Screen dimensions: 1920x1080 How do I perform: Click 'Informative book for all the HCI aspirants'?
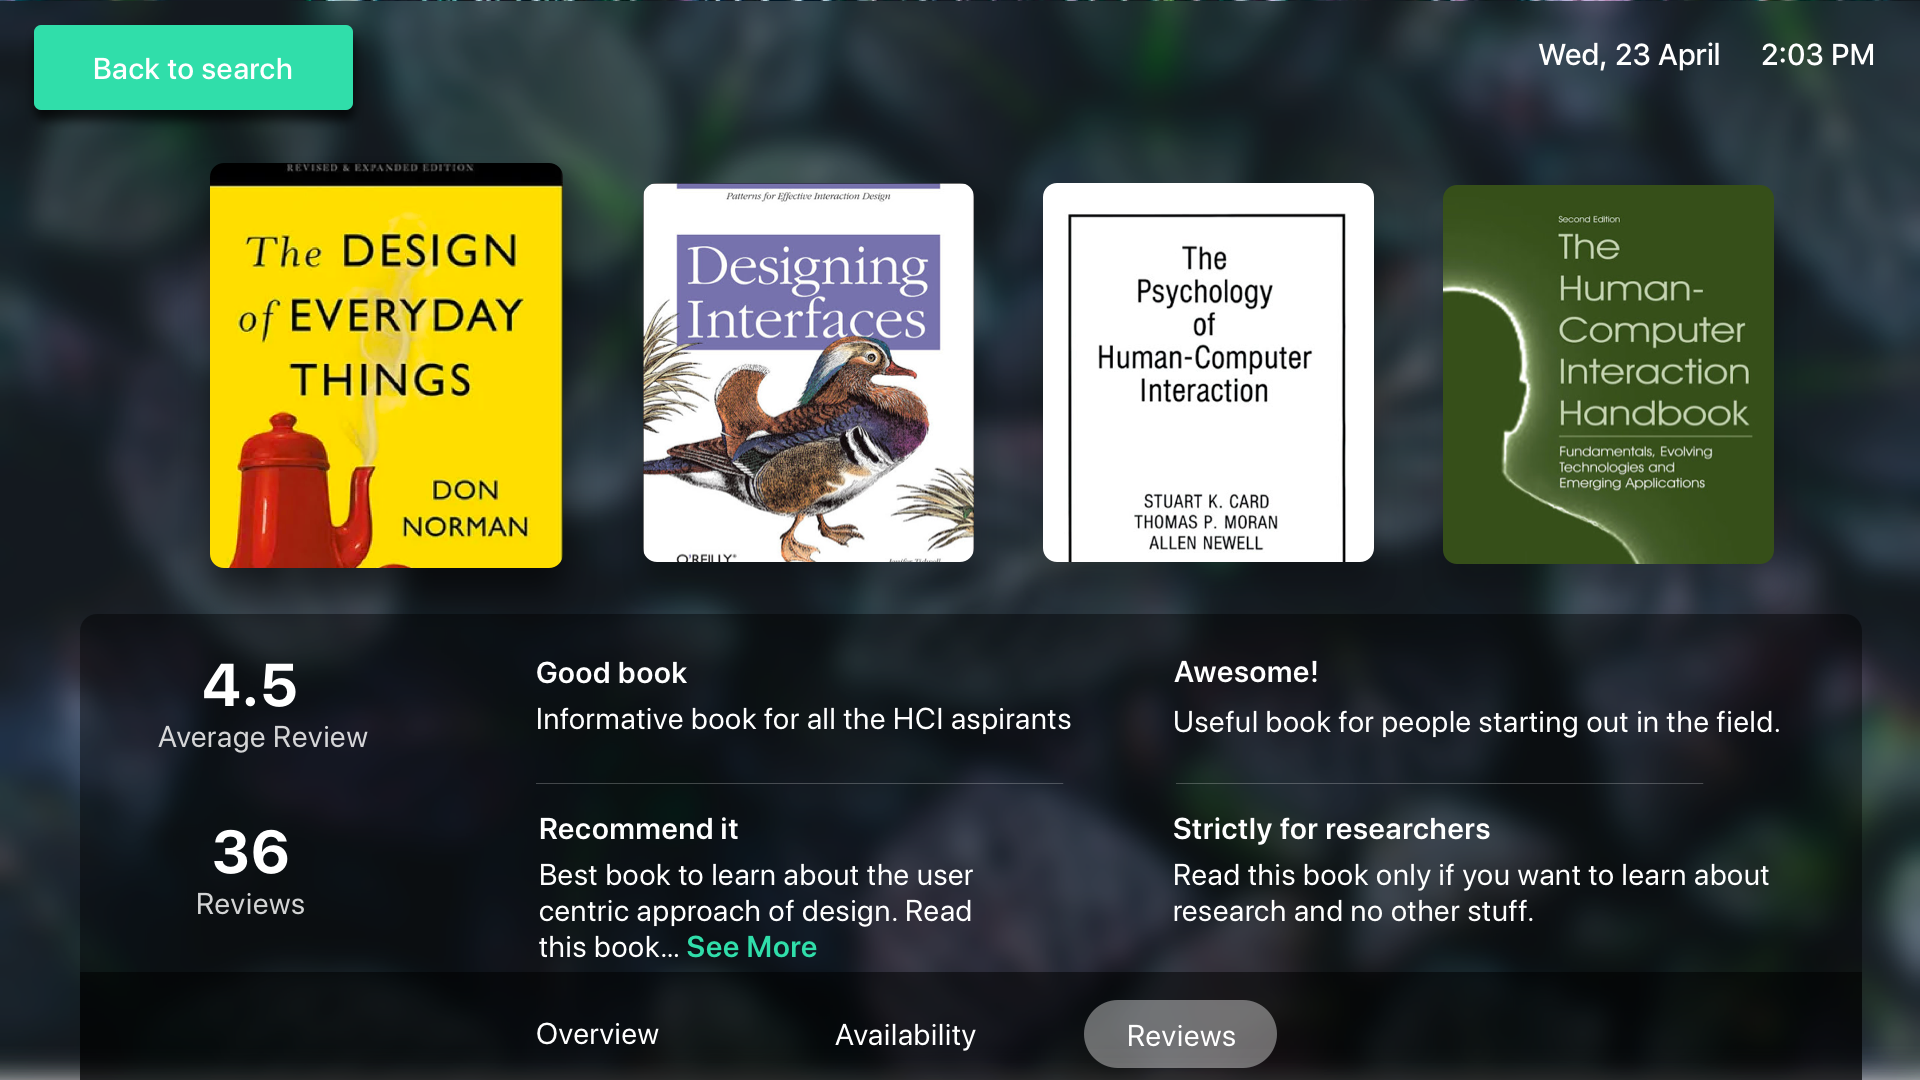tap(803, 719)
